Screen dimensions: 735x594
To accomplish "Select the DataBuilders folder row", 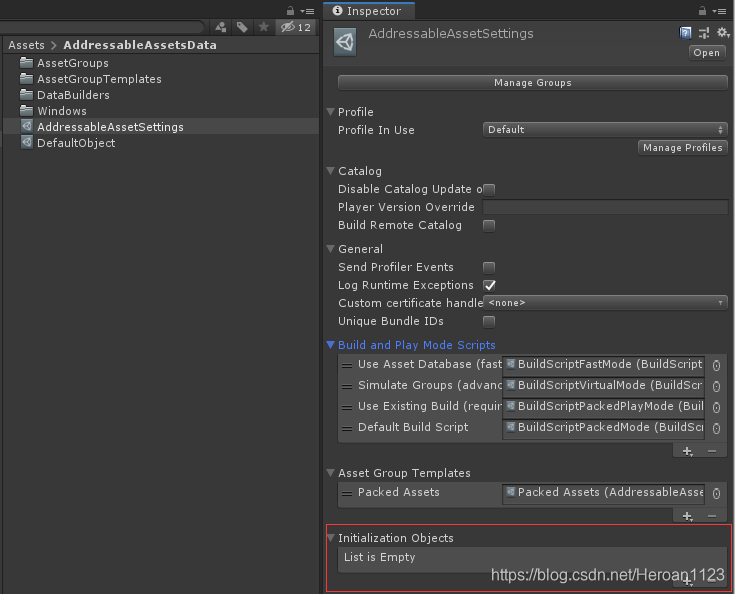I will 161,95.
